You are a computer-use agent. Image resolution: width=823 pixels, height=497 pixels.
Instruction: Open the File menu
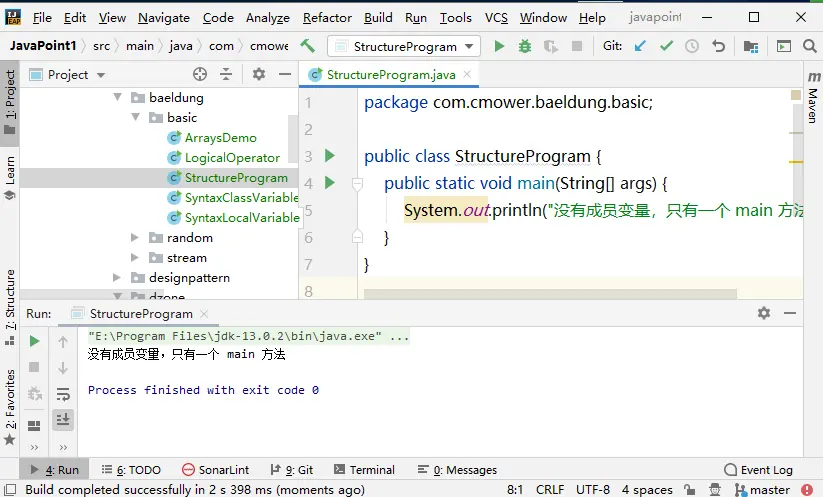pos(42,17)
